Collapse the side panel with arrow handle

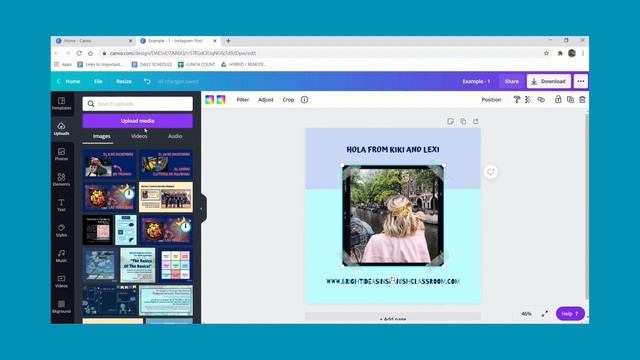tap(201, 209)
